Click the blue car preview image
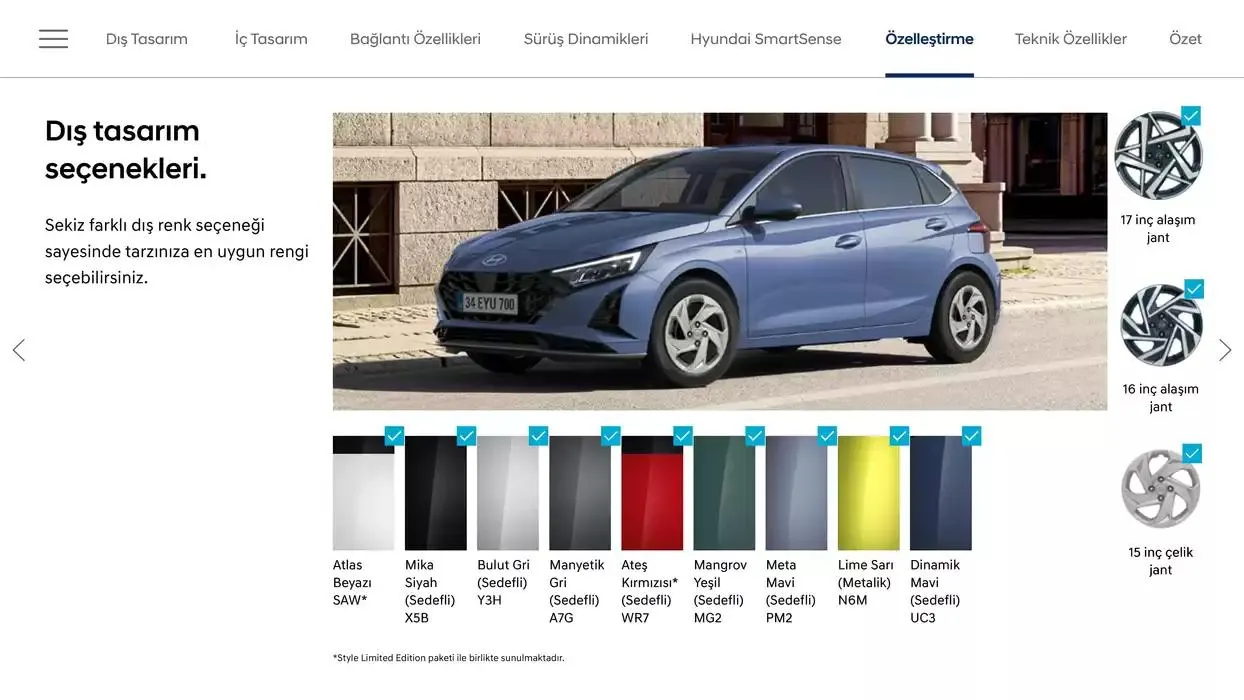The height and width of the screenshot is (700, 1244). click(x=720, y=262)
